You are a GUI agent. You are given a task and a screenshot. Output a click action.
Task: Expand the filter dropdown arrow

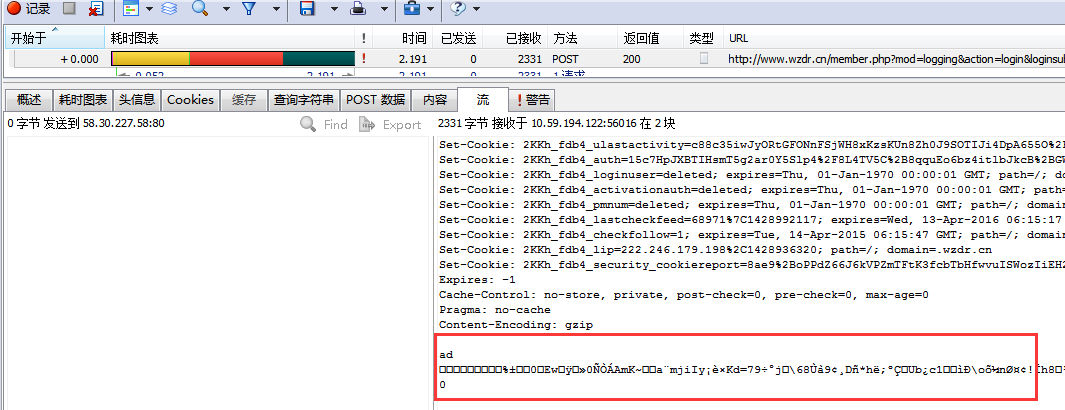[x=276, y=9]
